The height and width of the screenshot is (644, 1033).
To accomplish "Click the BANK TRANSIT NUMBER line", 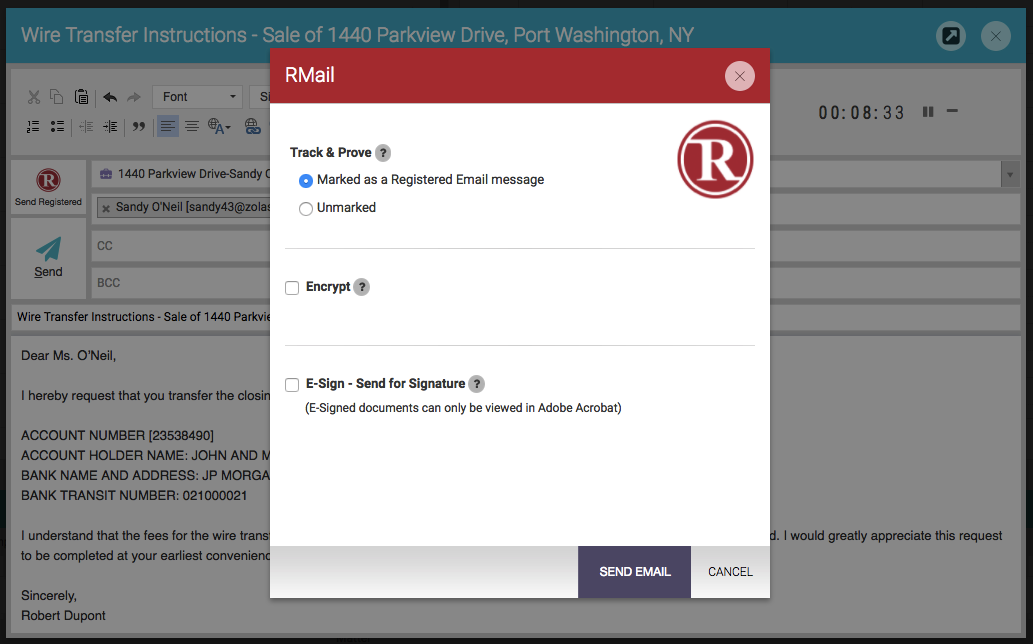I will click(134, 495).
